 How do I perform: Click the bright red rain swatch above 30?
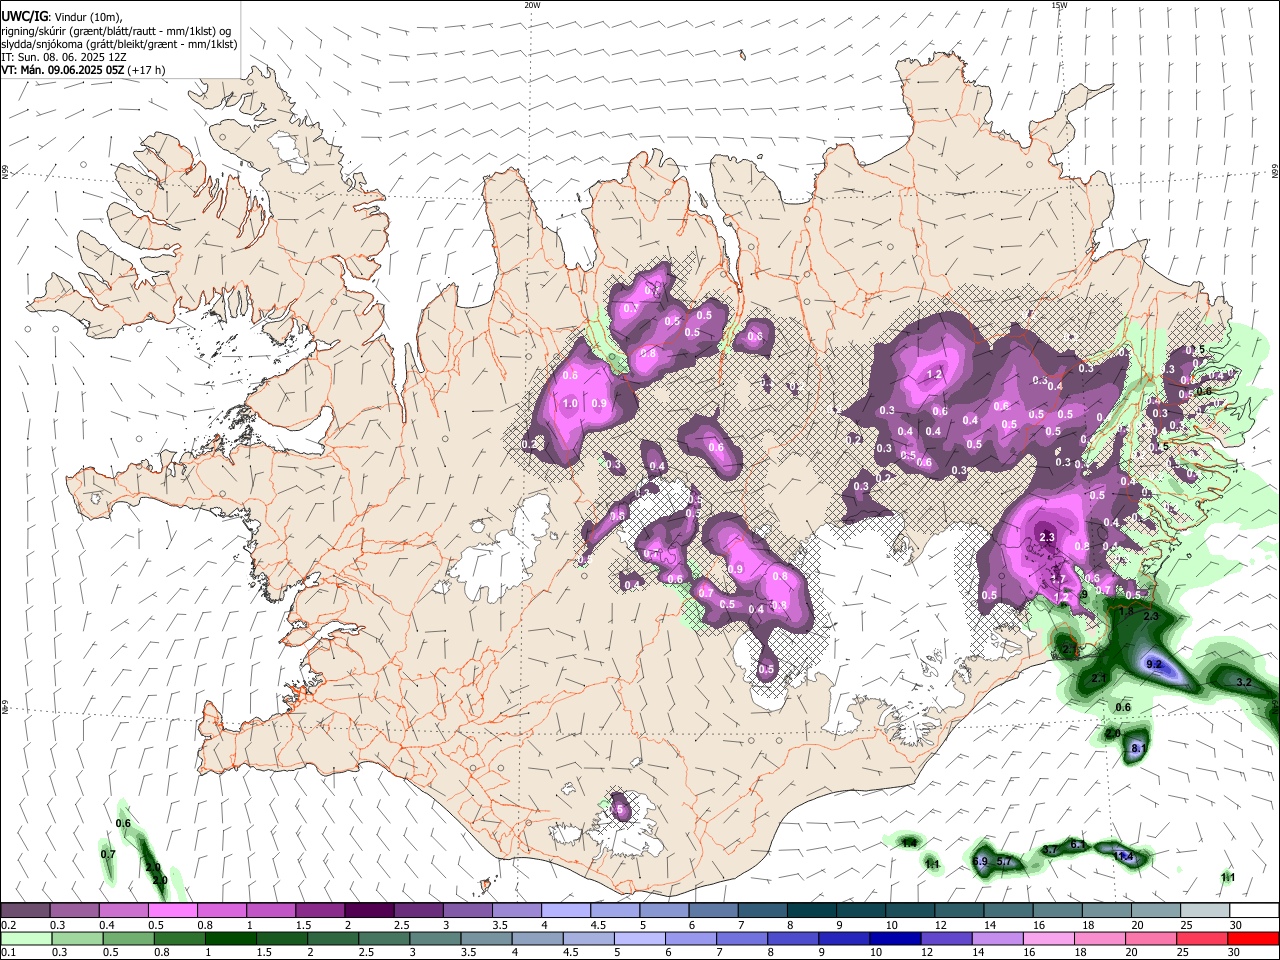click(x=1253, y=938)
